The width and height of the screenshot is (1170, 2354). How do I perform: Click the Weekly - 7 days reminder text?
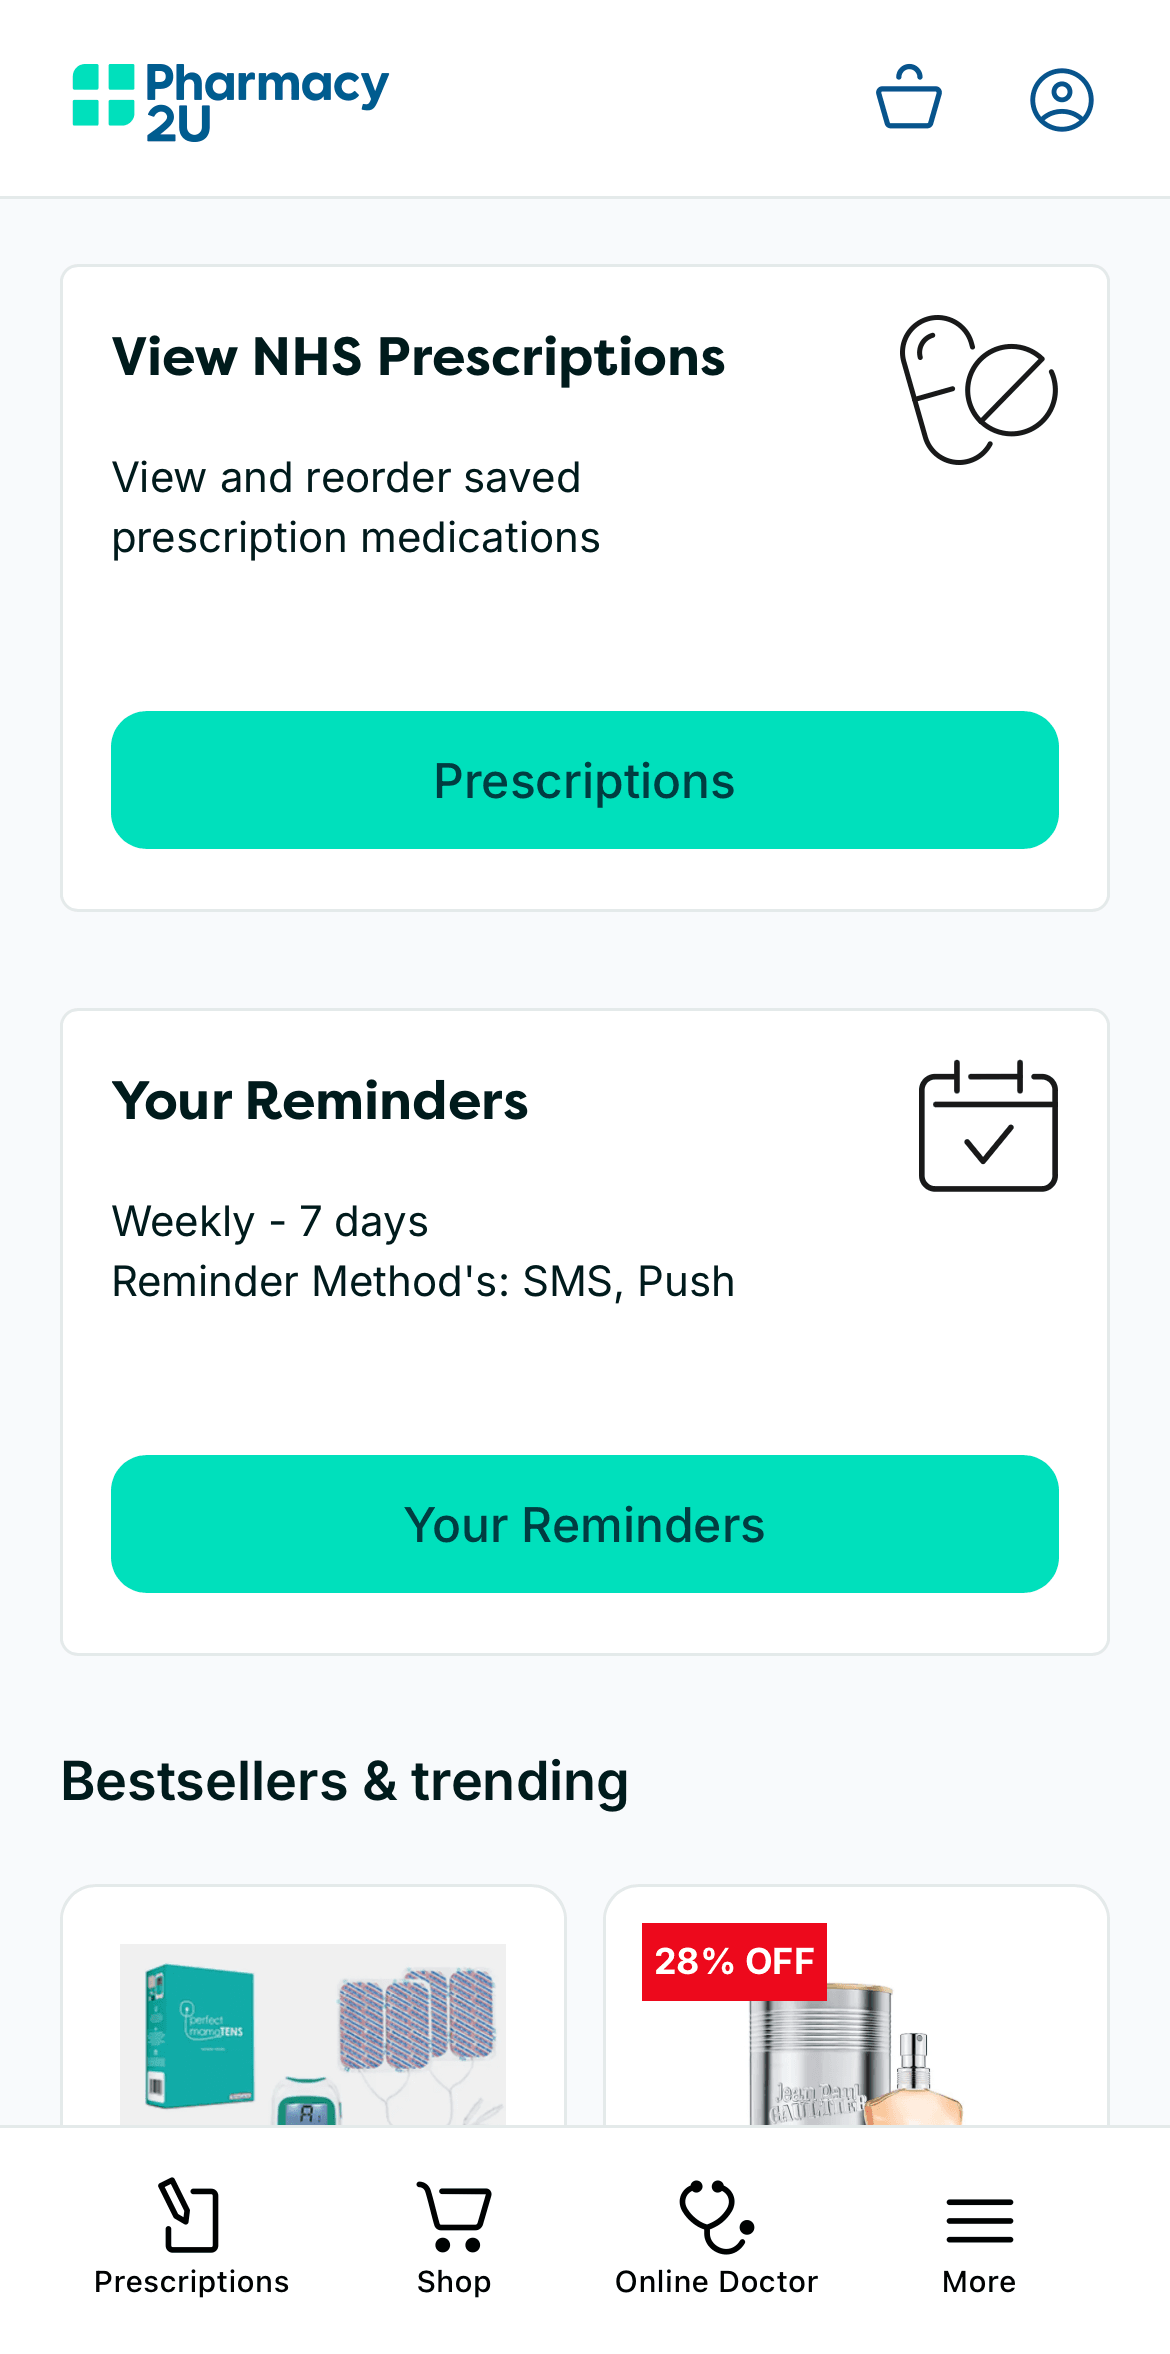click(x=270, y=1221)
